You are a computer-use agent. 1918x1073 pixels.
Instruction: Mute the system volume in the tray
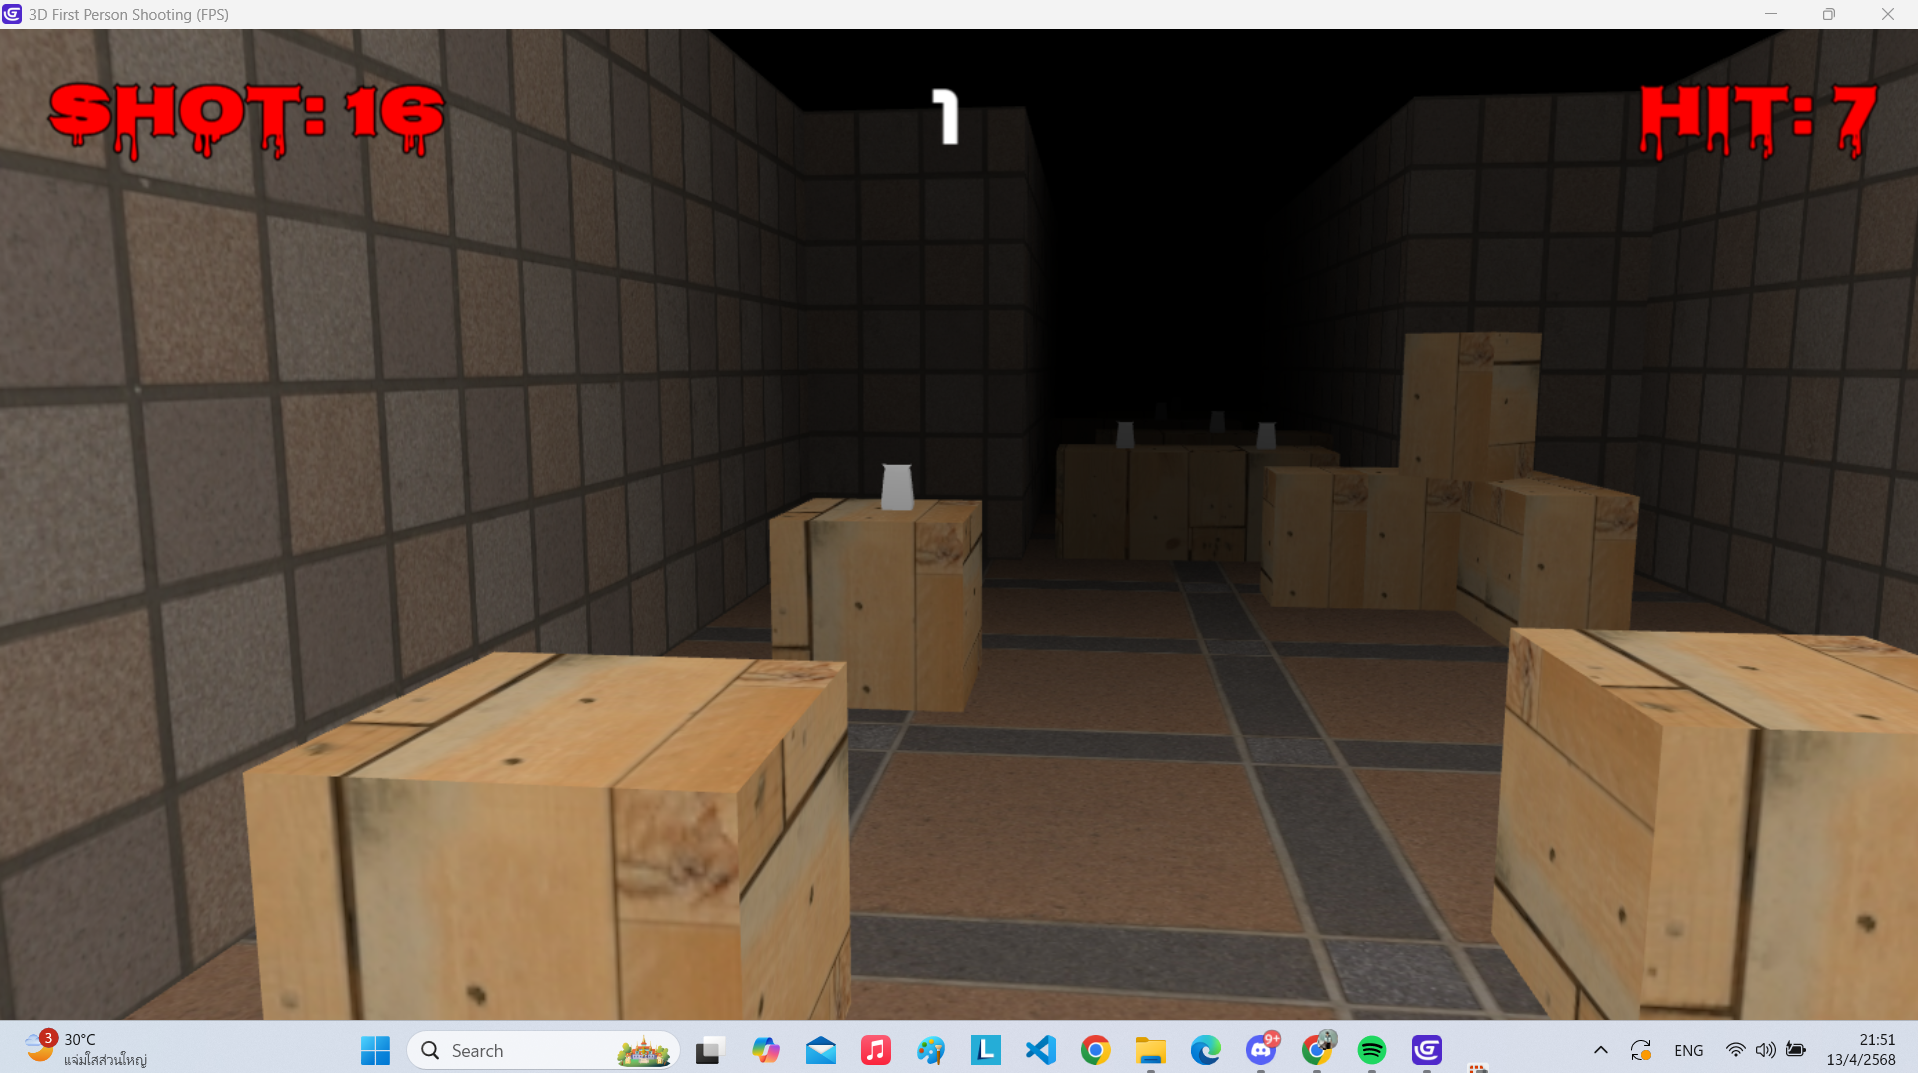1764,1049
